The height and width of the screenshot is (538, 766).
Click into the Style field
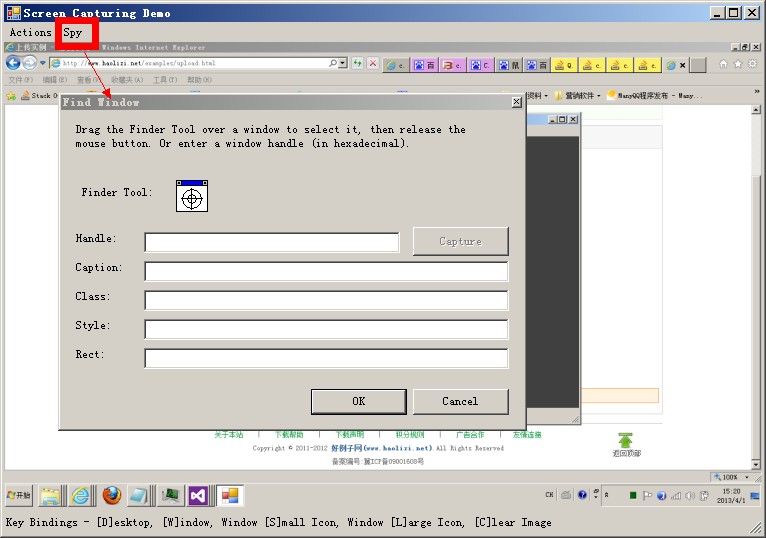[326, 329]
